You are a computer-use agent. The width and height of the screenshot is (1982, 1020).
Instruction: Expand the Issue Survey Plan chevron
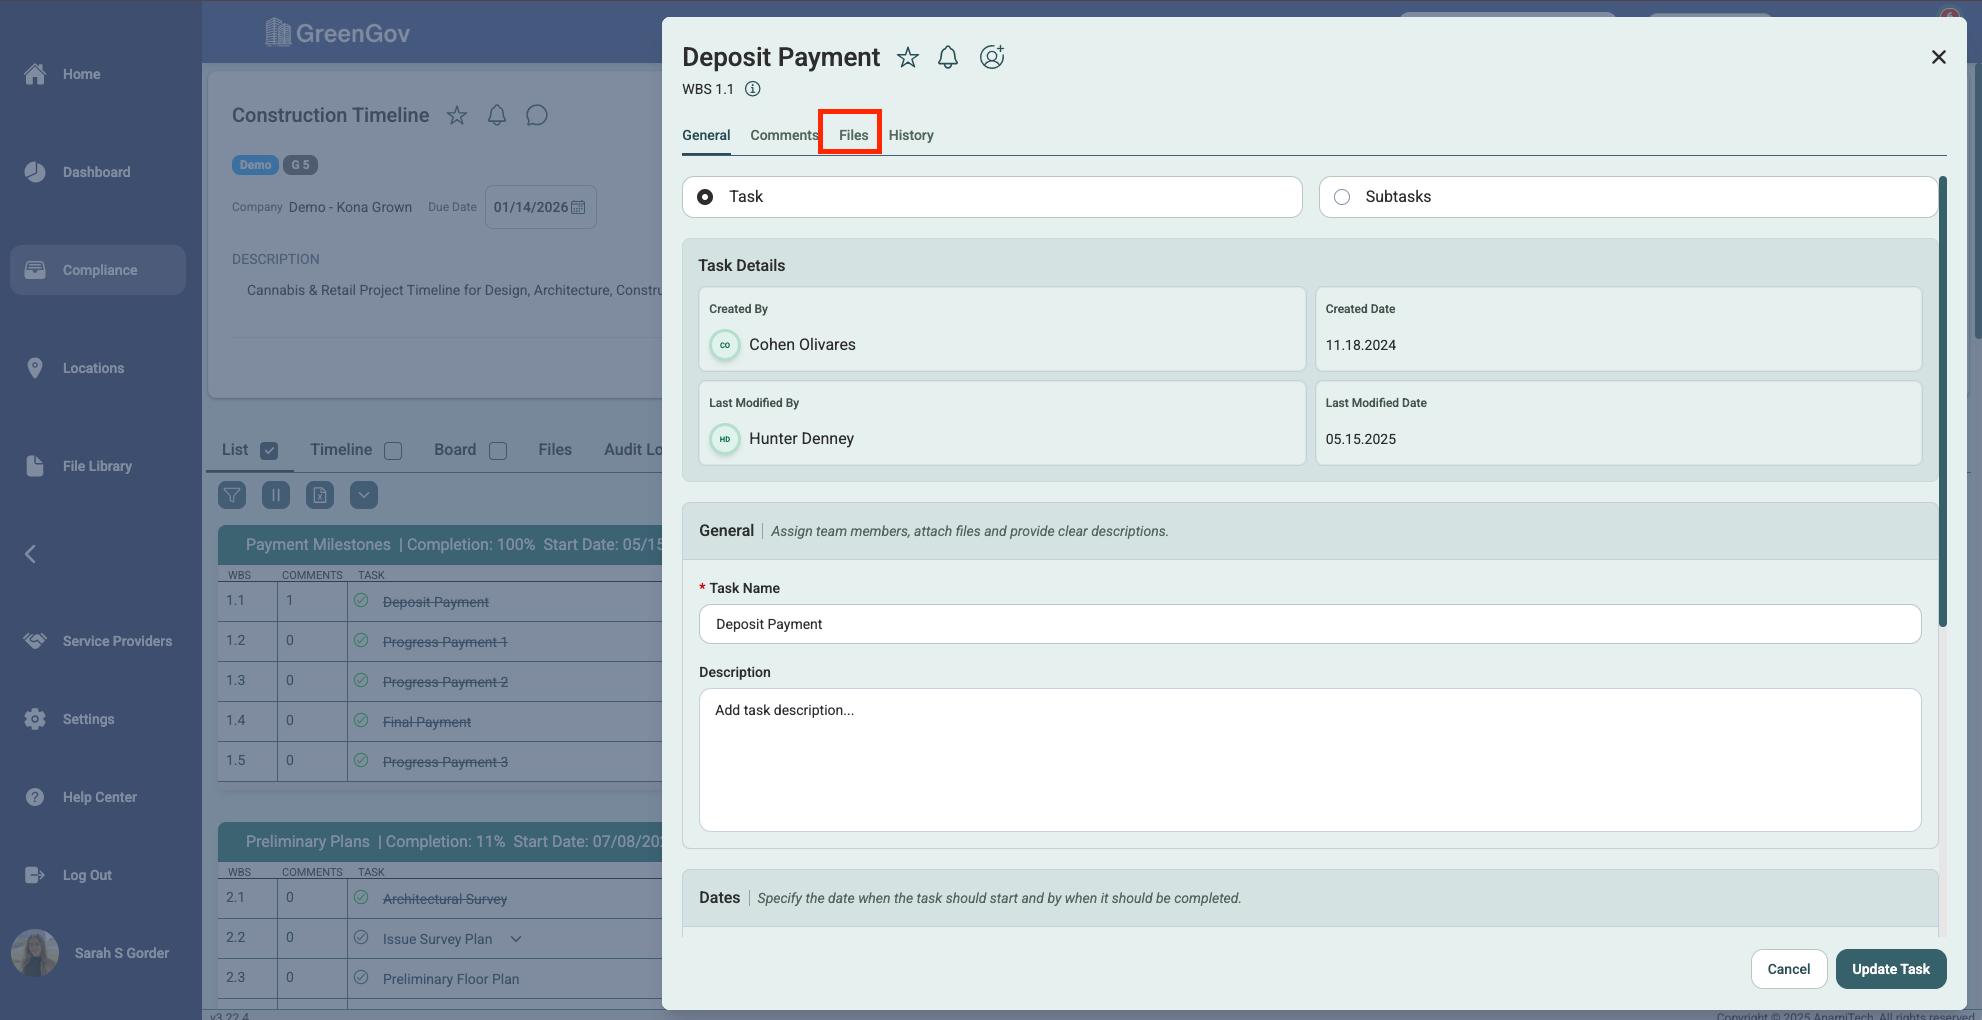pyautogui.click(x=516, y=939)
